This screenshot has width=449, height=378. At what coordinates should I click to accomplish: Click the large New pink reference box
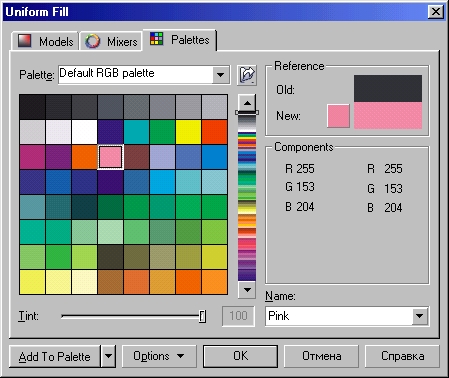pyautogui.click(x=388, y=115)
